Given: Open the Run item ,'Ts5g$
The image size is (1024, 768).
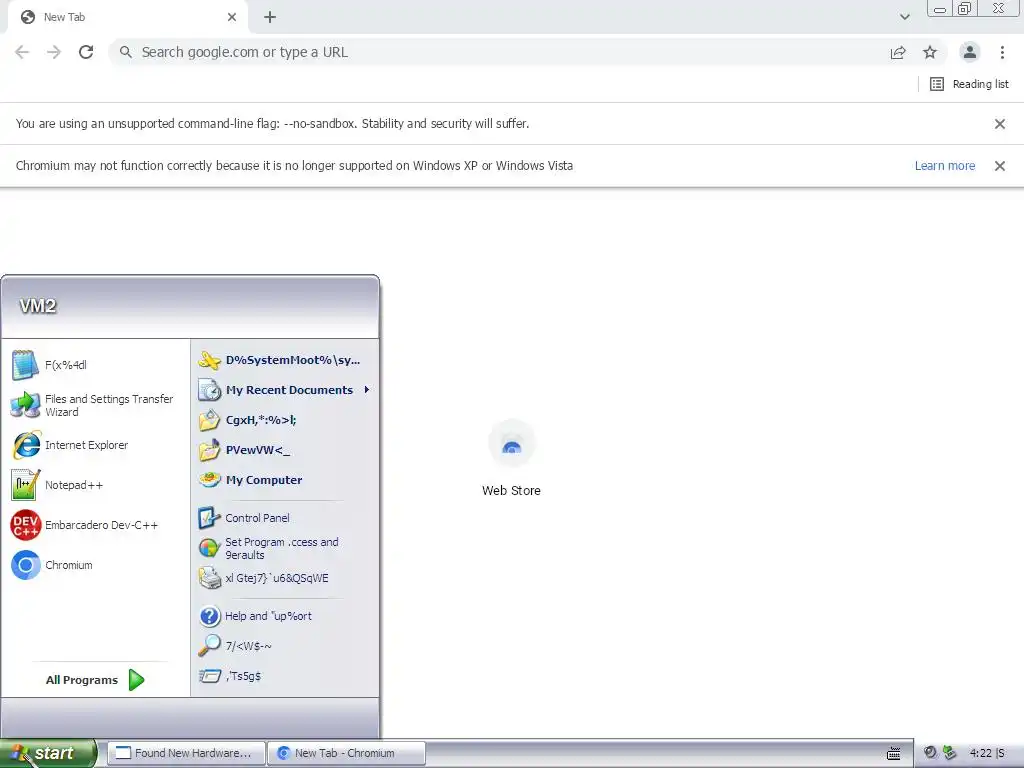Looking at the screenshot, I should tap(285, 676).
